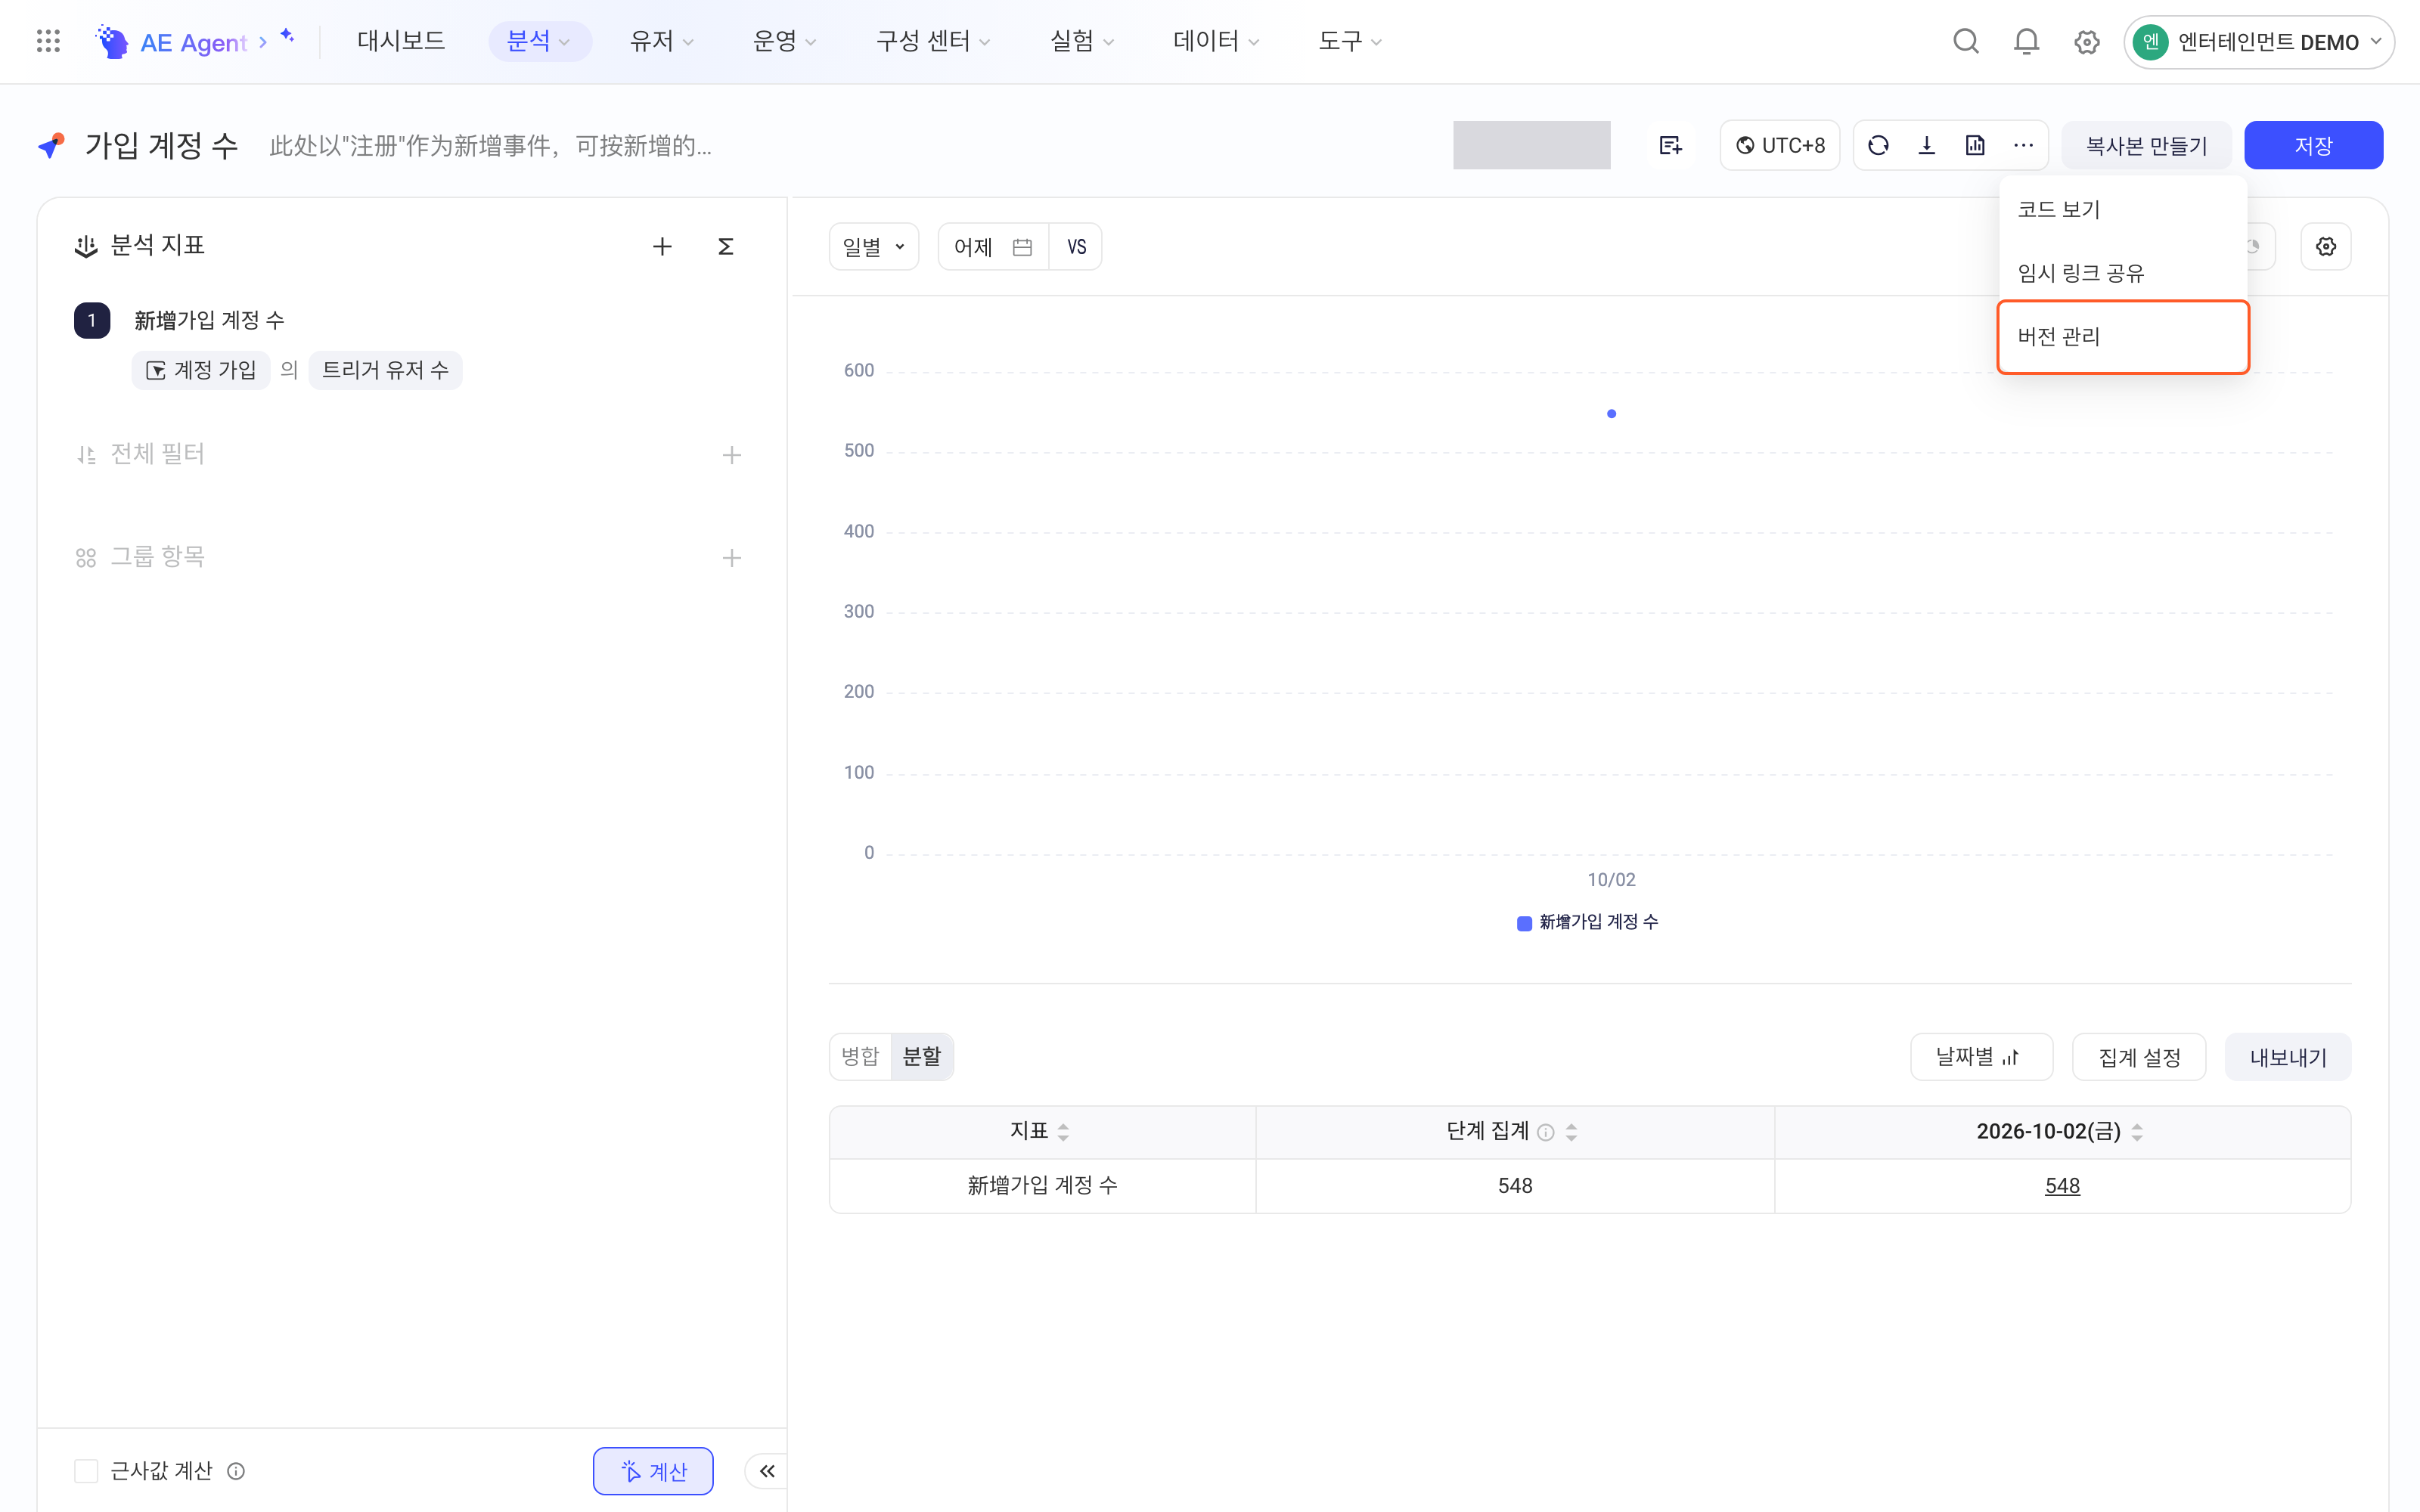Open the 대시보드 nav item
The image size is (2420, 1512).
401,41
